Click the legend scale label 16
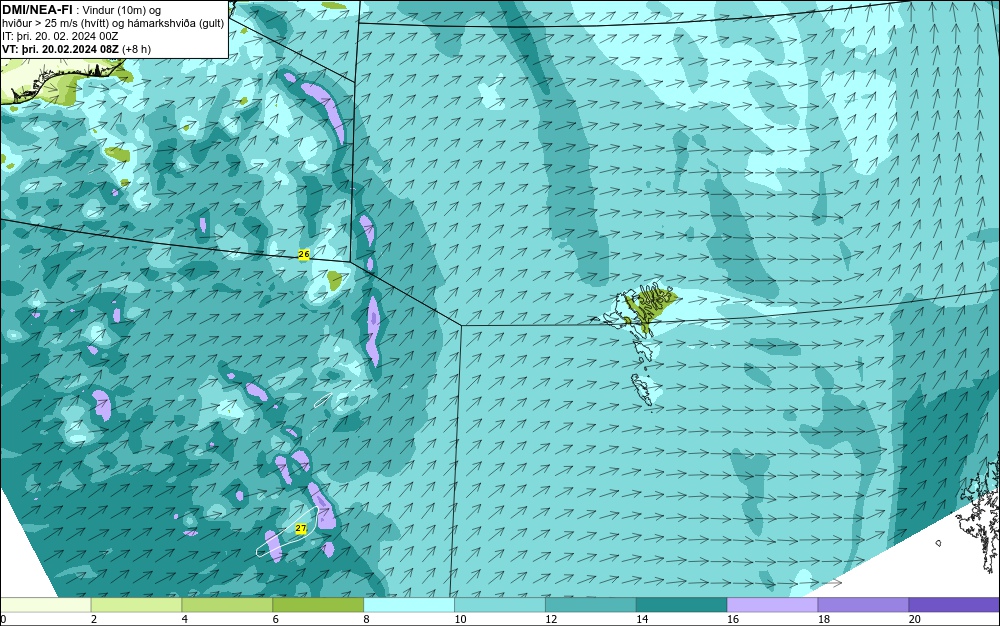Screen dimensions: 1000x626 pyautogui.click(x=733, y=619)
